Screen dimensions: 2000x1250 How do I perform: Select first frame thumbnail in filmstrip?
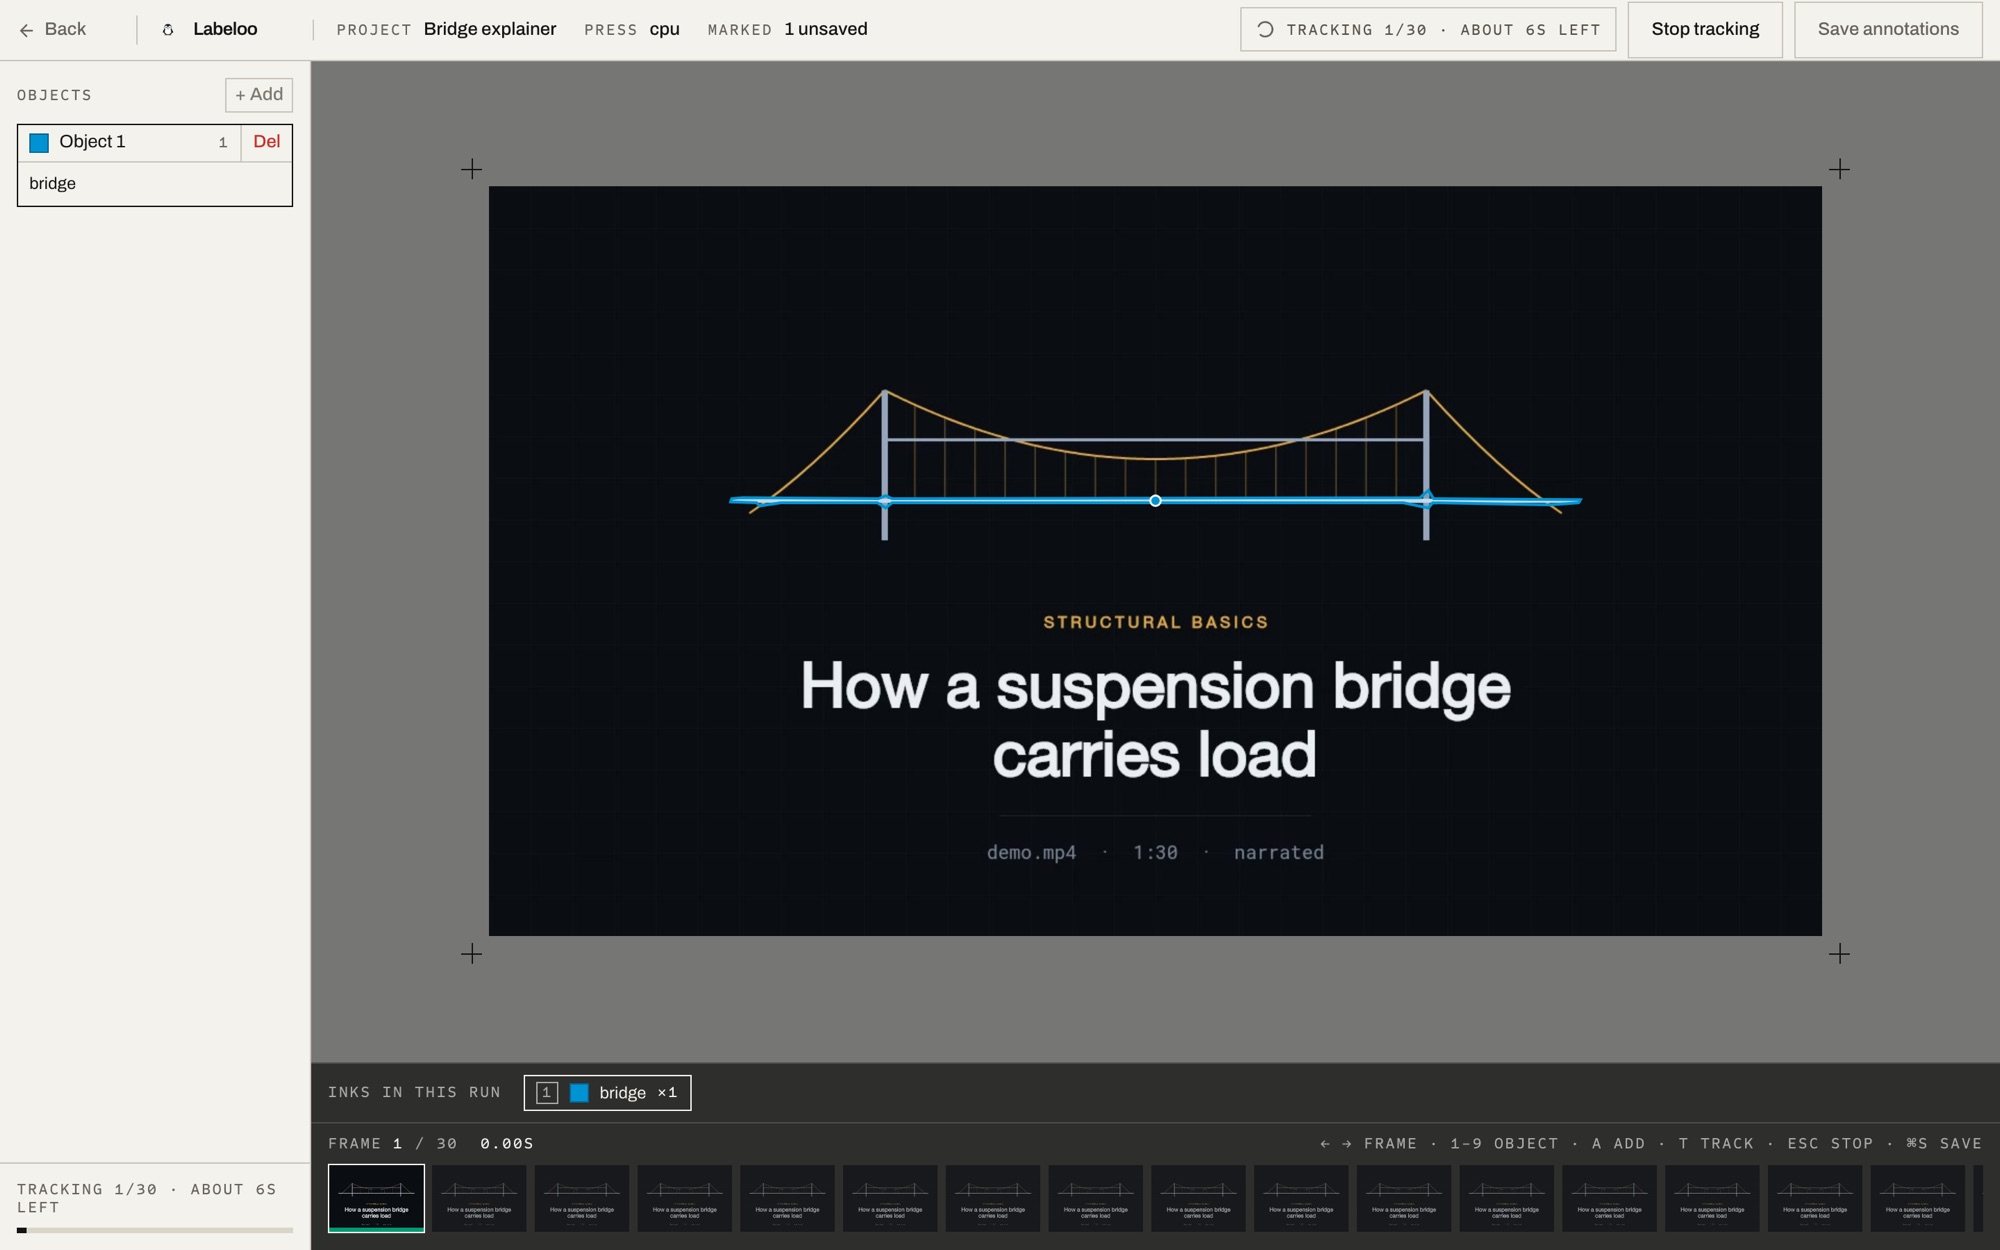(x=376, y=1198)
